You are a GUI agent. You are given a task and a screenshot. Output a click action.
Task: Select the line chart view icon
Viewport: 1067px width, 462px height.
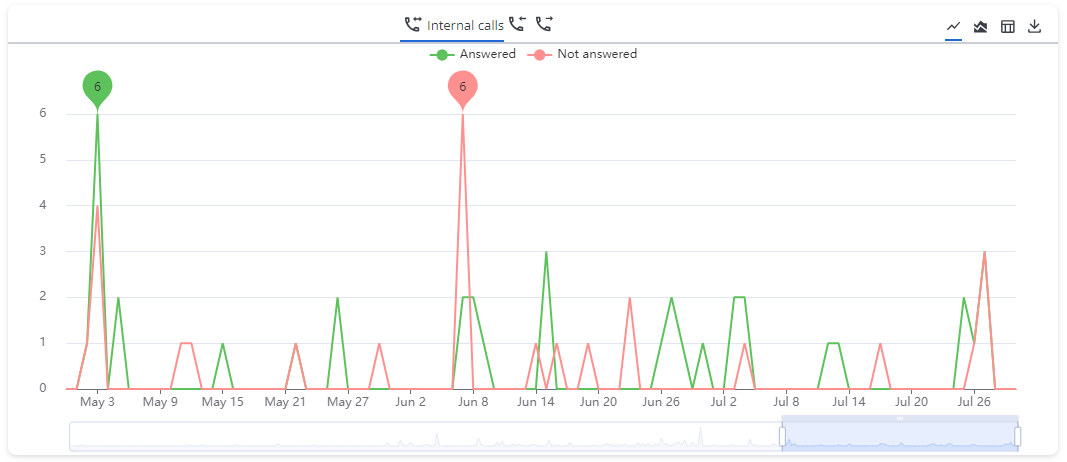point(954,27)
